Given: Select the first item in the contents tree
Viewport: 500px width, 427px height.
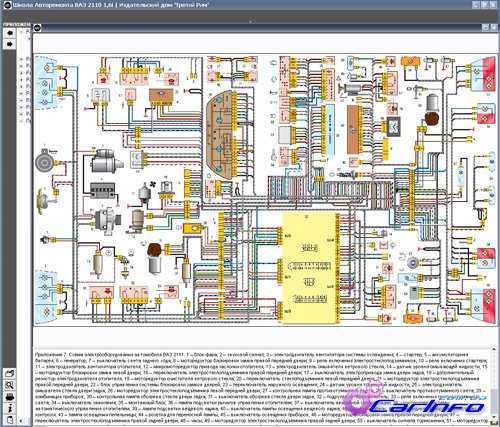Looking at the screenshot, I should tap(28, 32).
